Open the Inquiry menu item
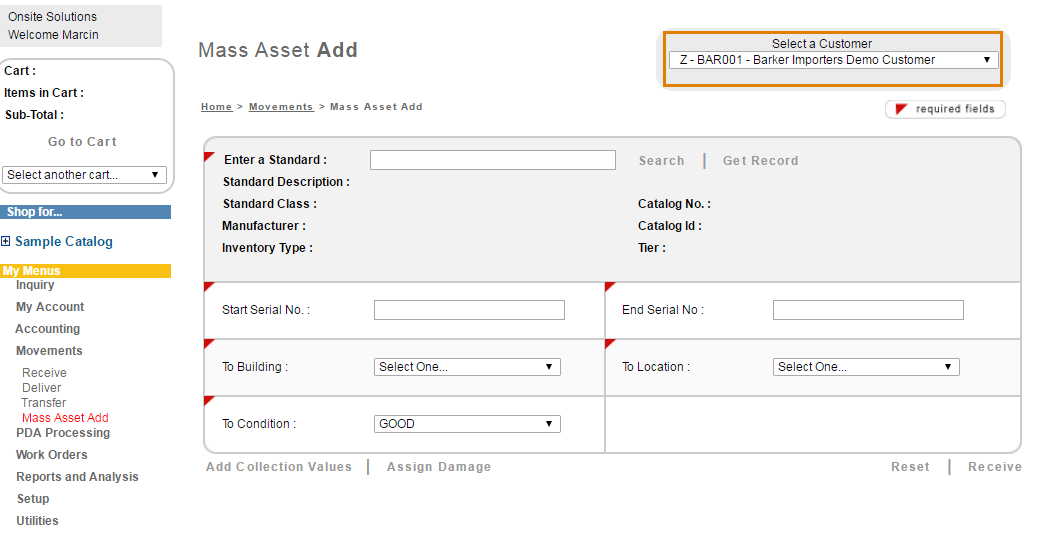This screenshot has width=1061, height=539. [x=35, y=285]
